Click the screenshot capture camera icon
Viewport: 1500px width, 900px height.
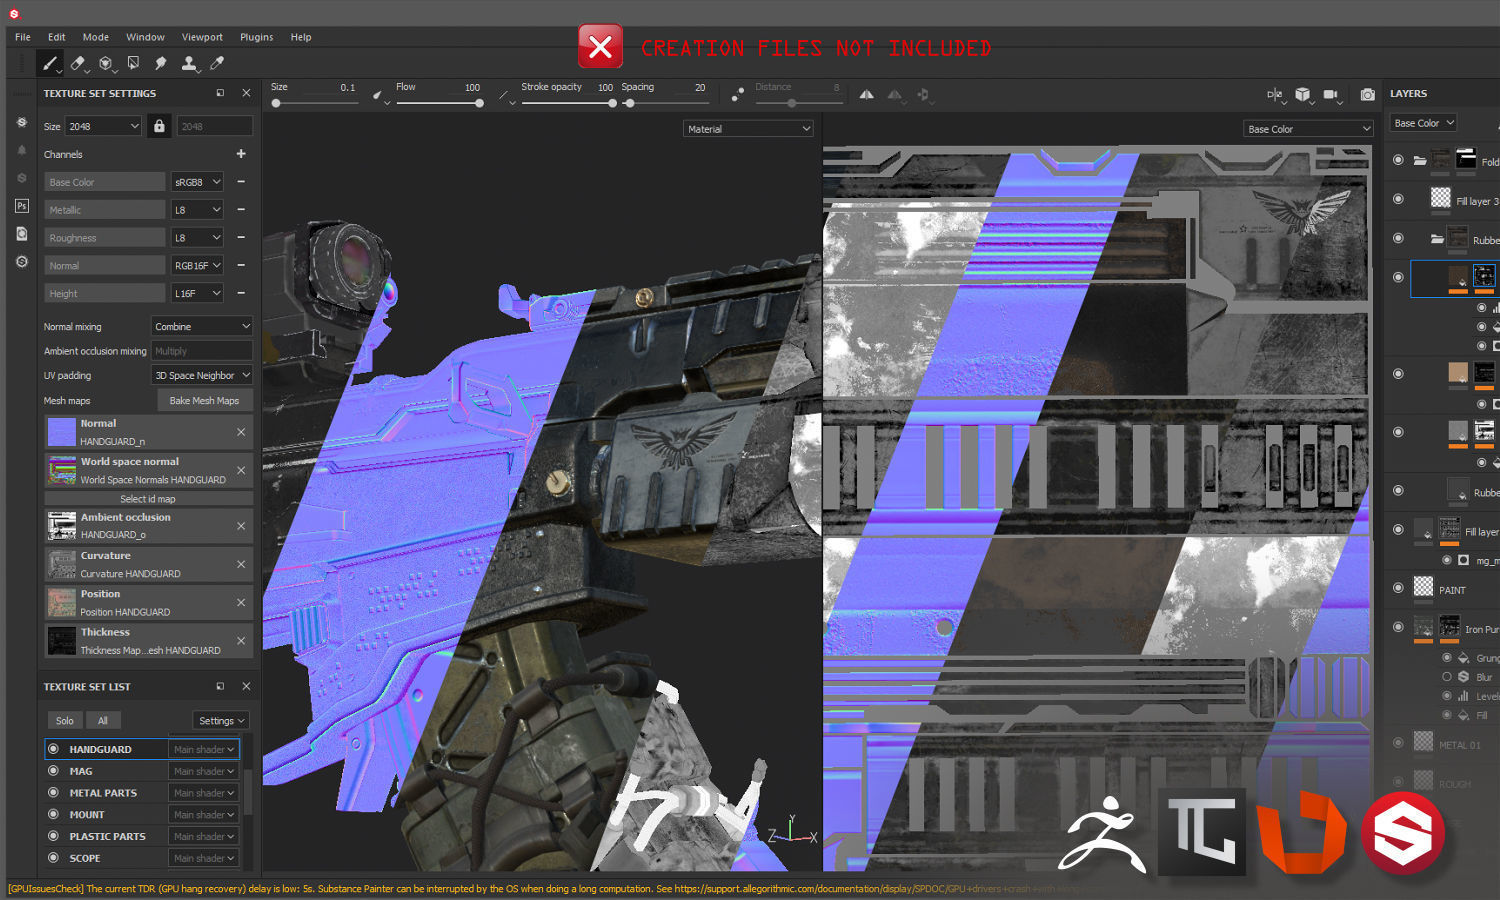tap(1367, 94)
